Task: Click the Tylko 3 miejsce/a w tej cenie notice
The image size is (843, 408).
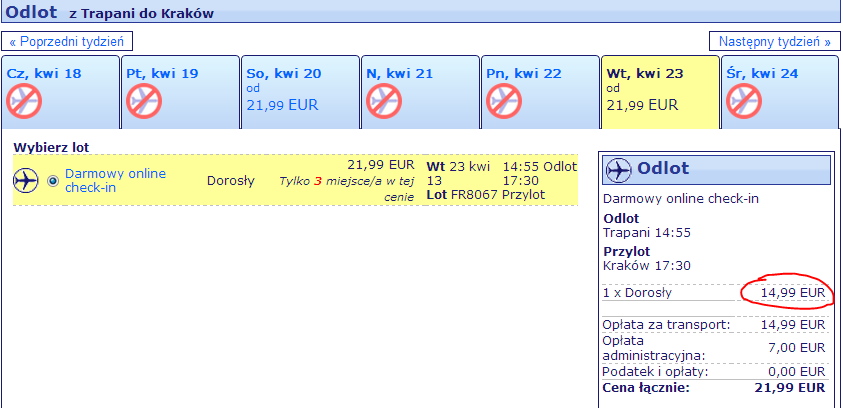Action: pyautogui.click(x=347, y=189)
